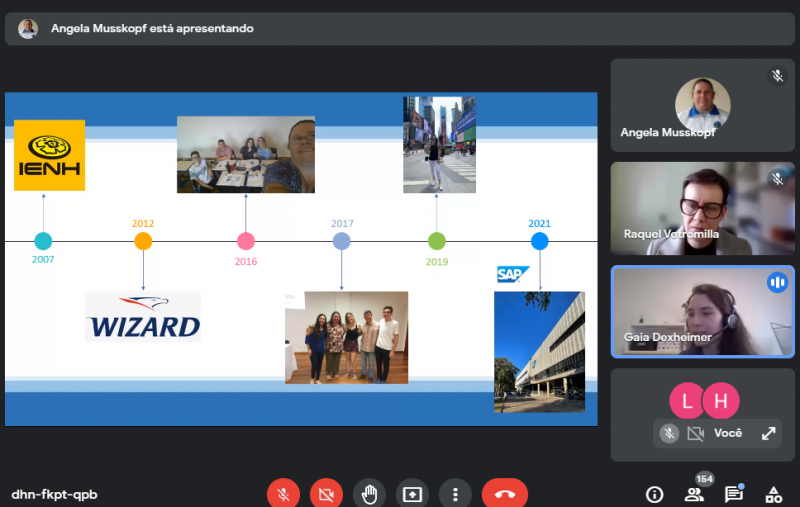Click presenter avatar in top banner
This screenshot has width=800, height=507.
tap(28, 29)
